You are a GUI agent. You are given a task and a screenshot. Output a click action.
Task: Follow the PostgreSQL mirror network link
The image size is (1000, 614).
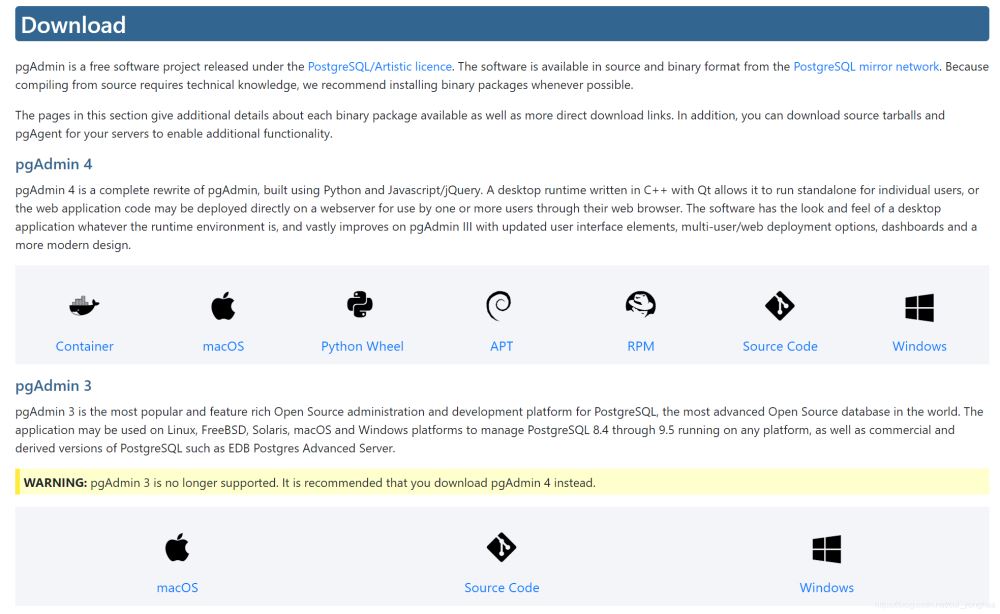pyautogui.click(x=866, y=67)
